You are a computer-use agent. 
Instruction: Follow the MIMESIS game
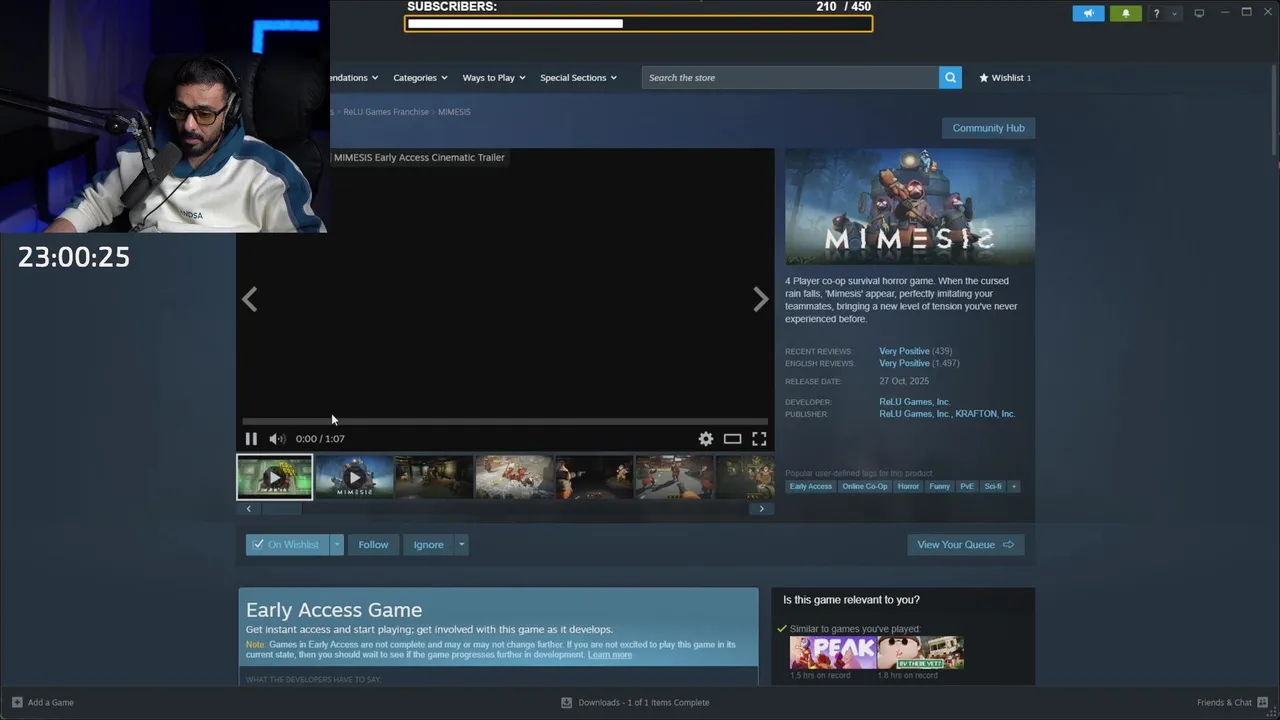tap(373, 545)
